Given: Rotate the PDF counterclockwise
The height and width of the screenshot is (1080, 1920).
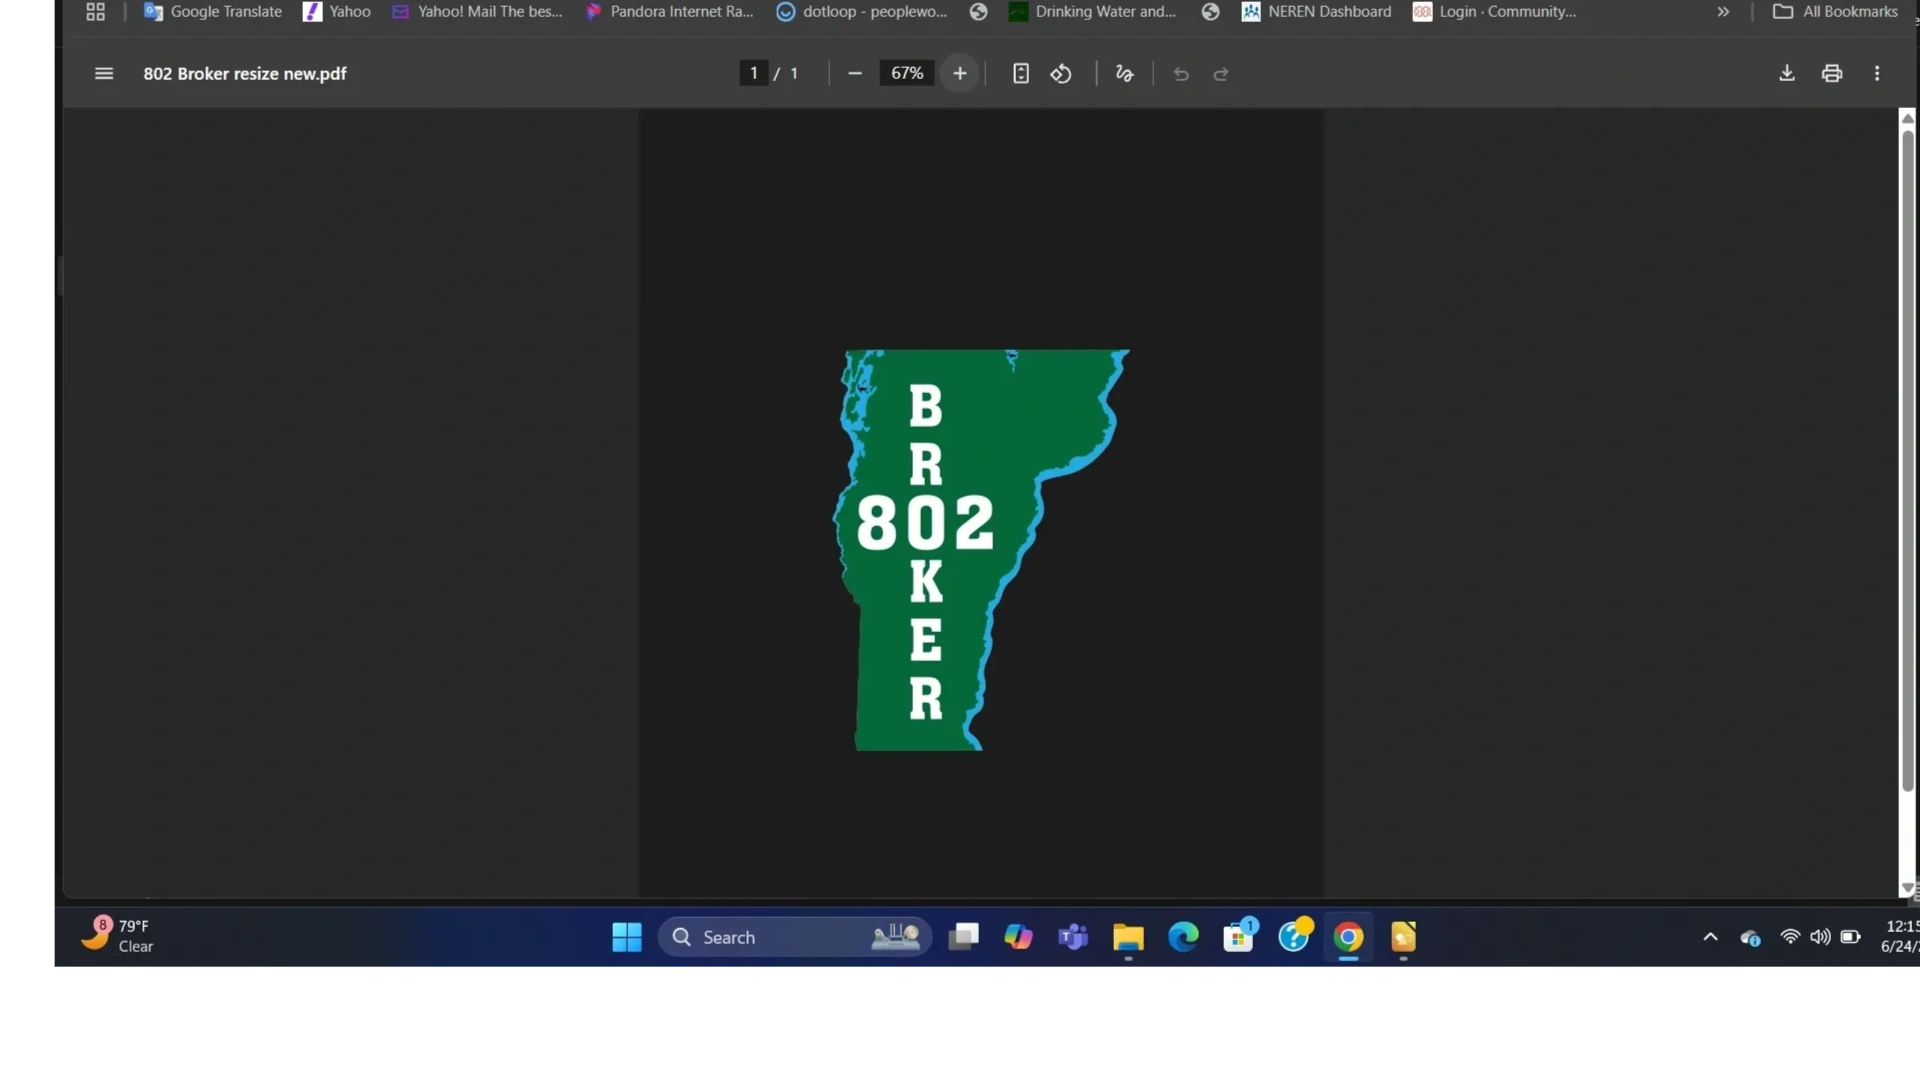Looking at the screenshot, I should tap(1061, 74).
